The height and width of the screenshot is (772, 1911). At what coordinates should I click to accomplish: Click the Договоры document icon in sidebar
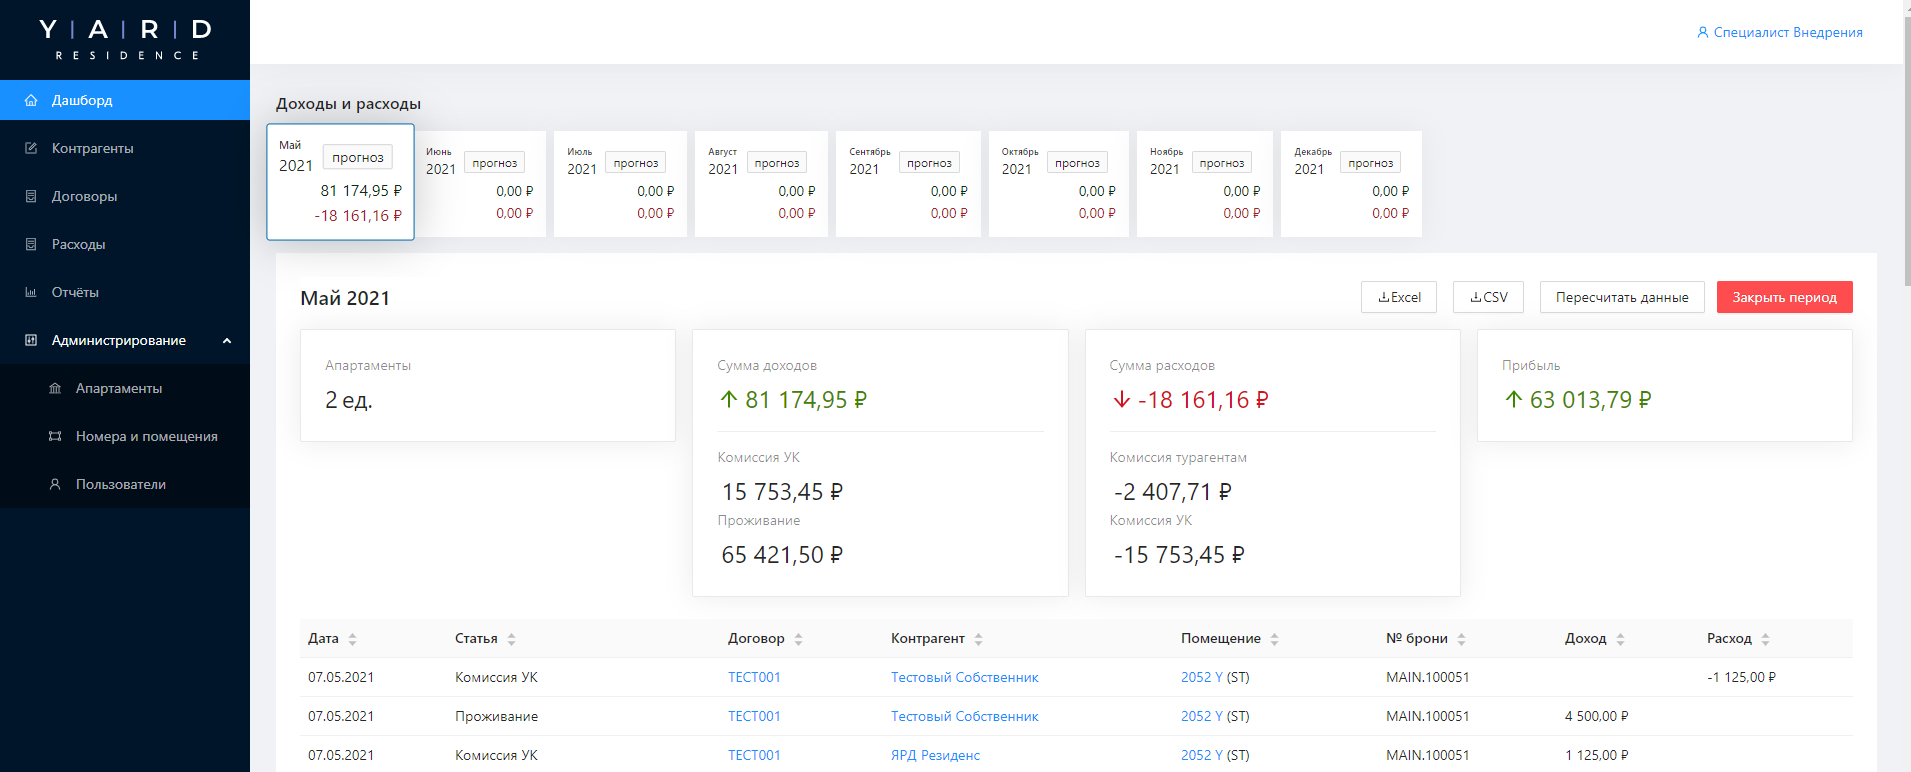pyautogui.click(x=31, y=196)
